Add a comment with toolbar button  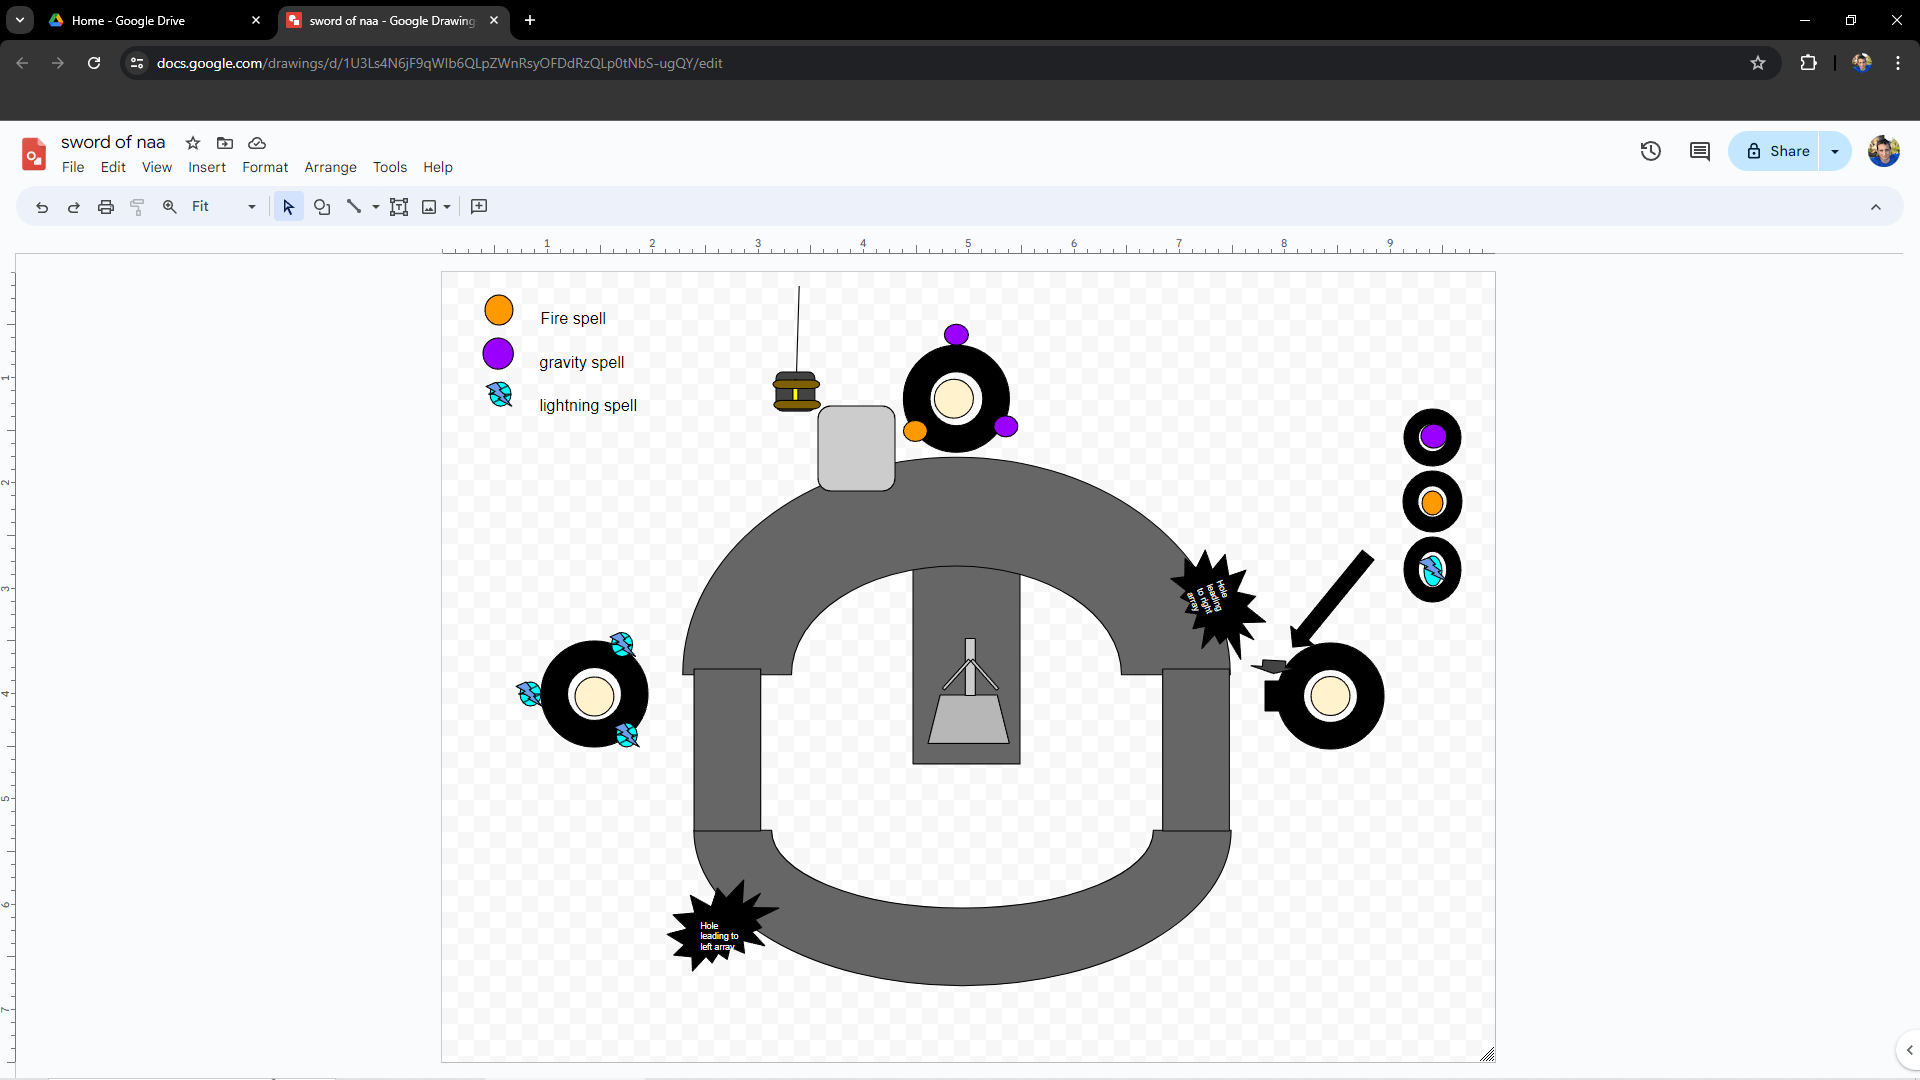click(479, 207)
